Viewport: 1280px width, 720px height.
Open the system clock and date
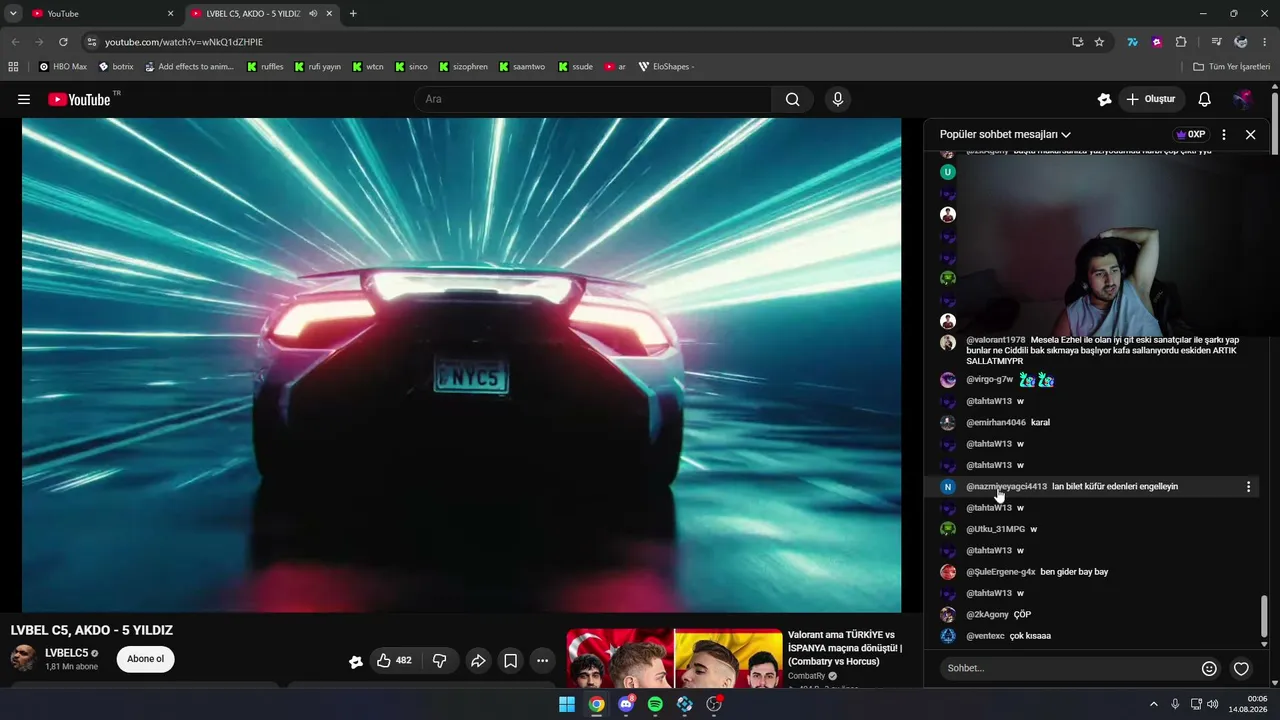1248,704
